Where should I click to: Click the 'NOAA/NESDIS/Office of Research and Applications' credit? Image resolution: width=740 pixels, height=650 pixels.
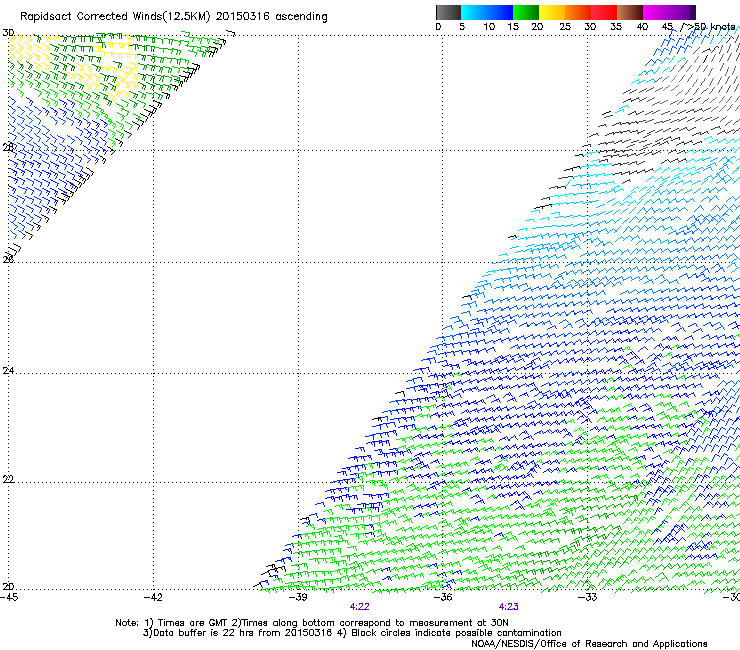(589, 644)
